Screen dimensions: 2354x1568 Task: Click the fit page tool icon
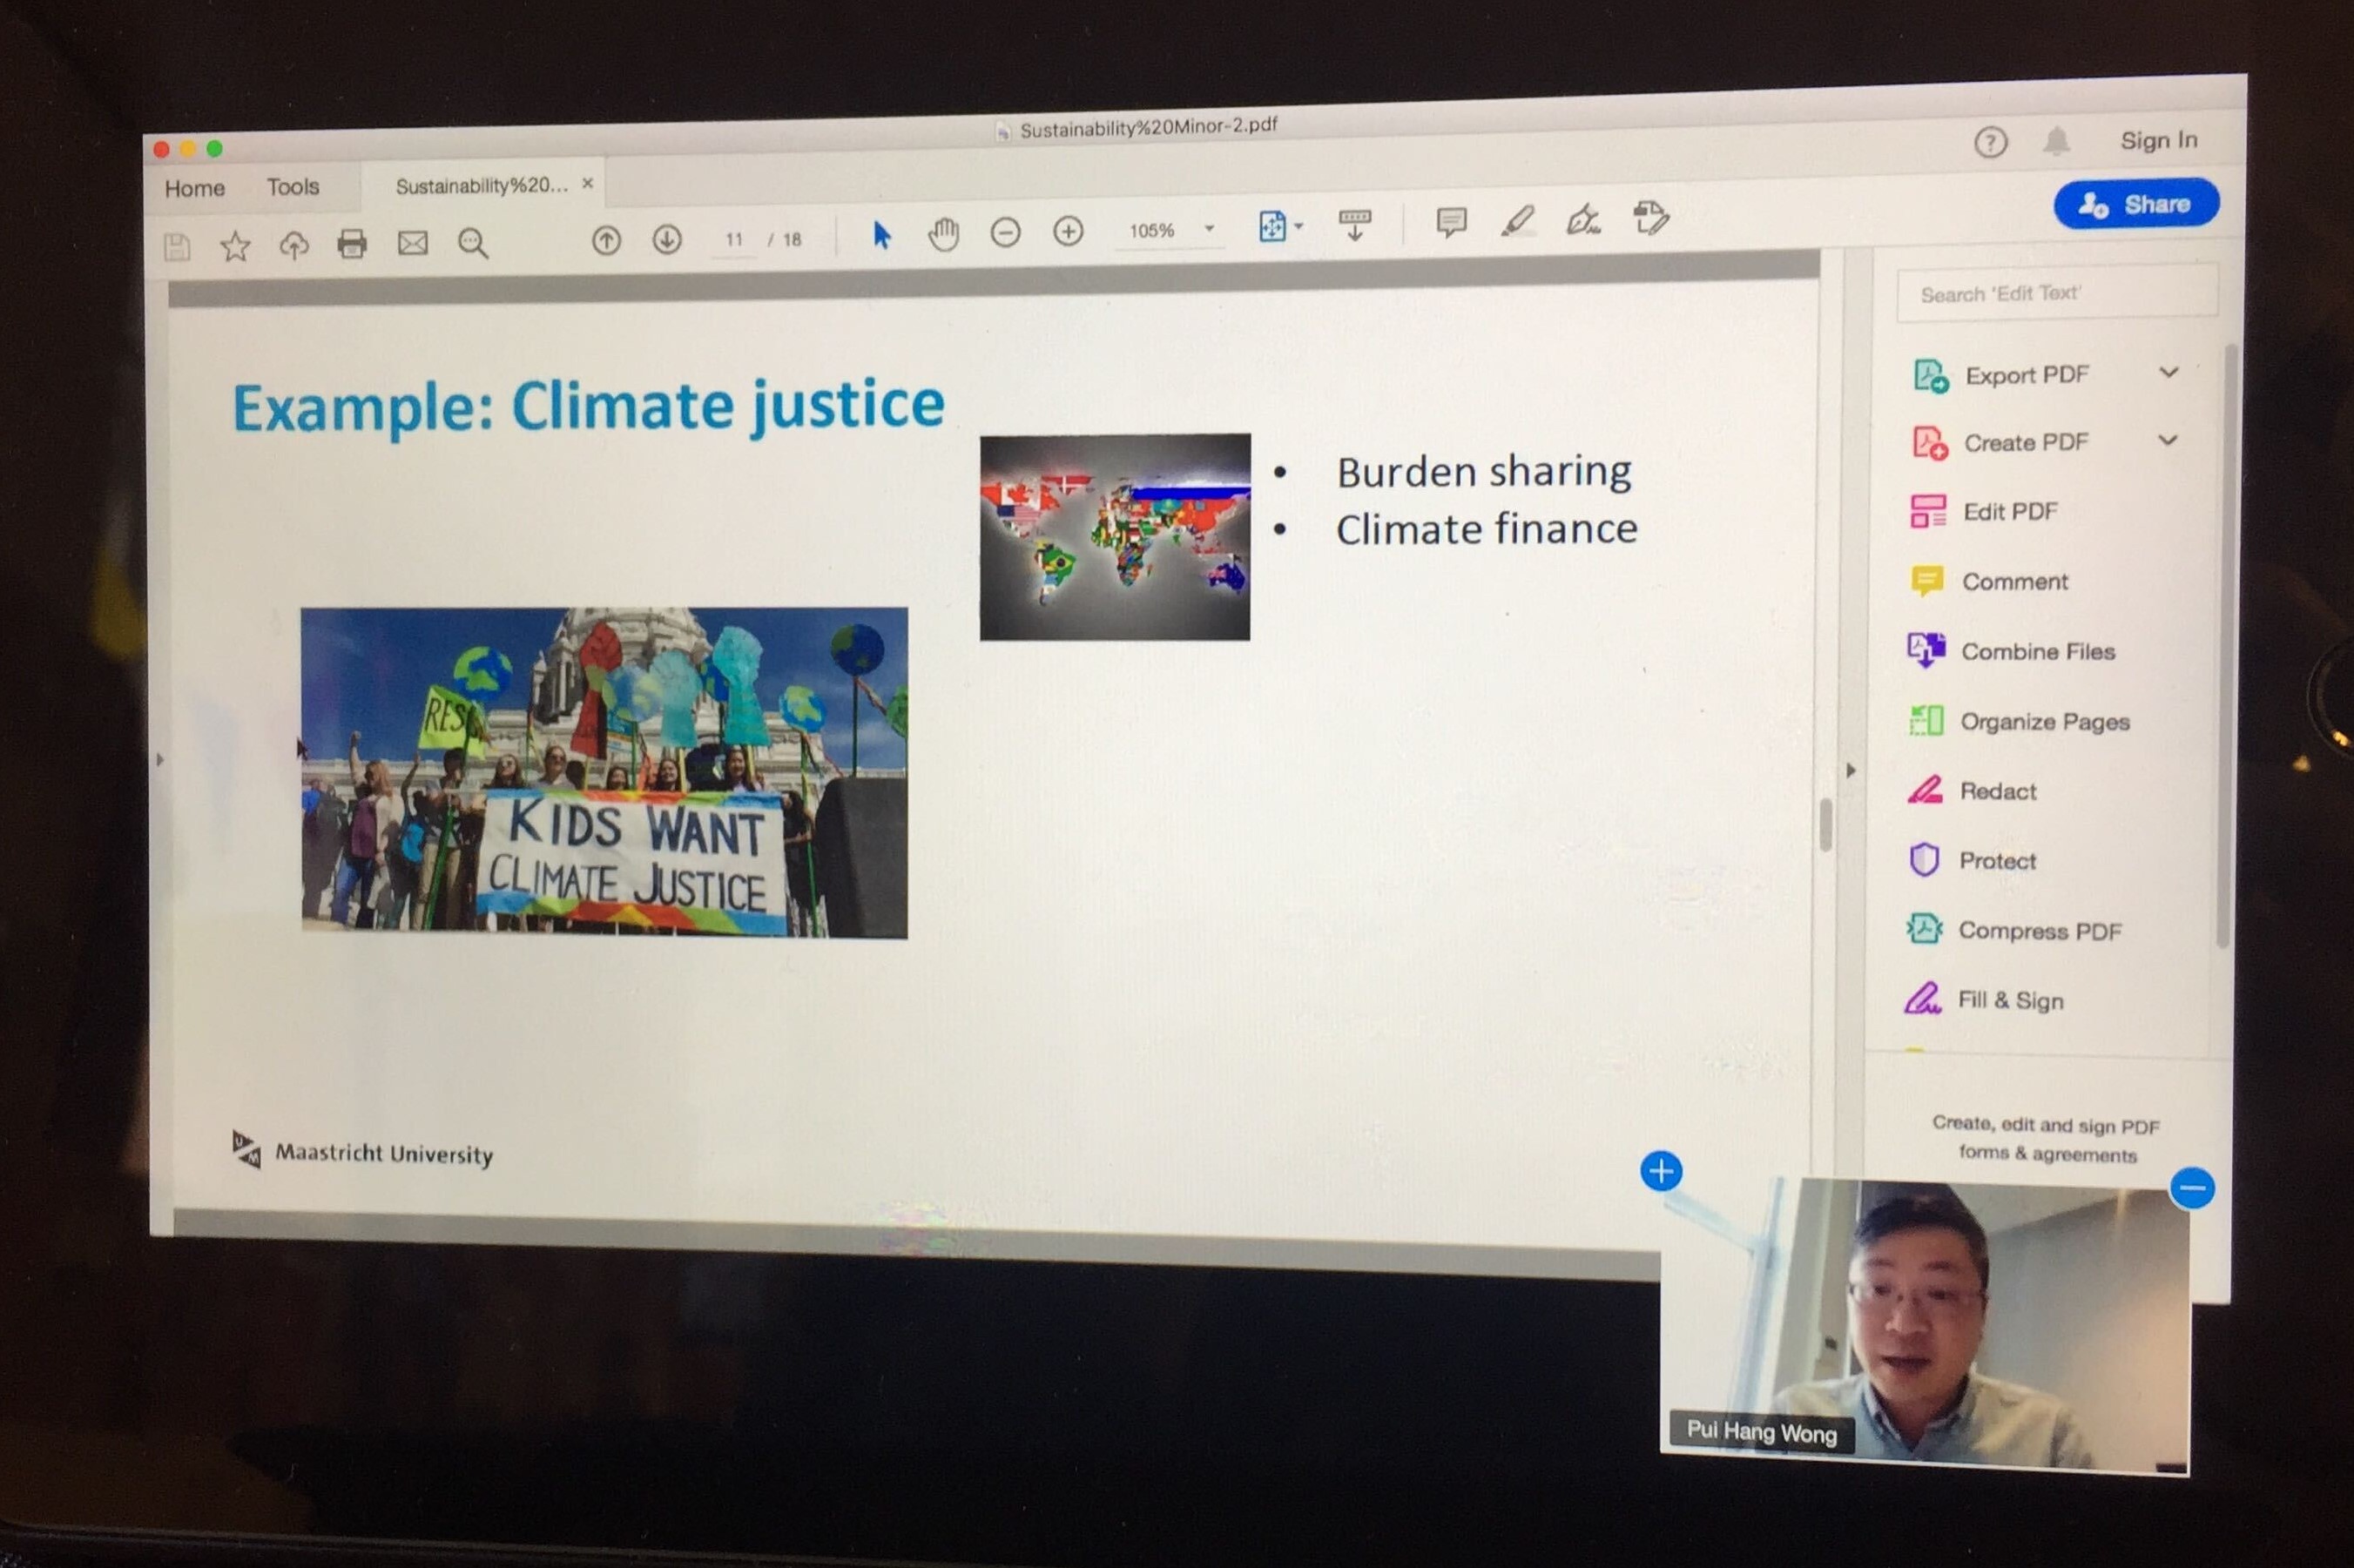click(1272, 227)
